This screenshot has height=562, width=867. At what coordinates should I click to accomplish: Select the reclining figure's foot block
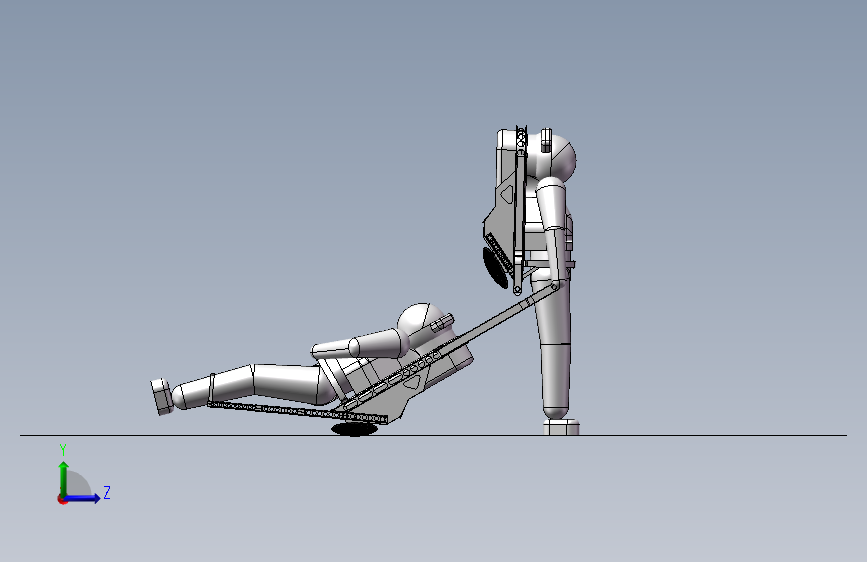pyautogui.click(x=161, y=396)
